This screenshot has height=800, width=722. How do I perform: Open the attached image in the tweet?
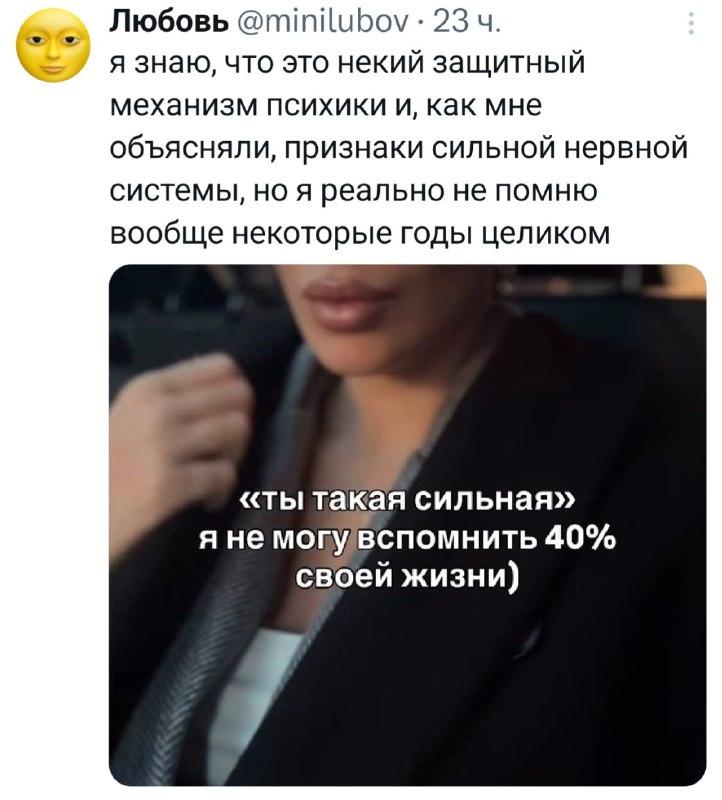coord(408,526)
